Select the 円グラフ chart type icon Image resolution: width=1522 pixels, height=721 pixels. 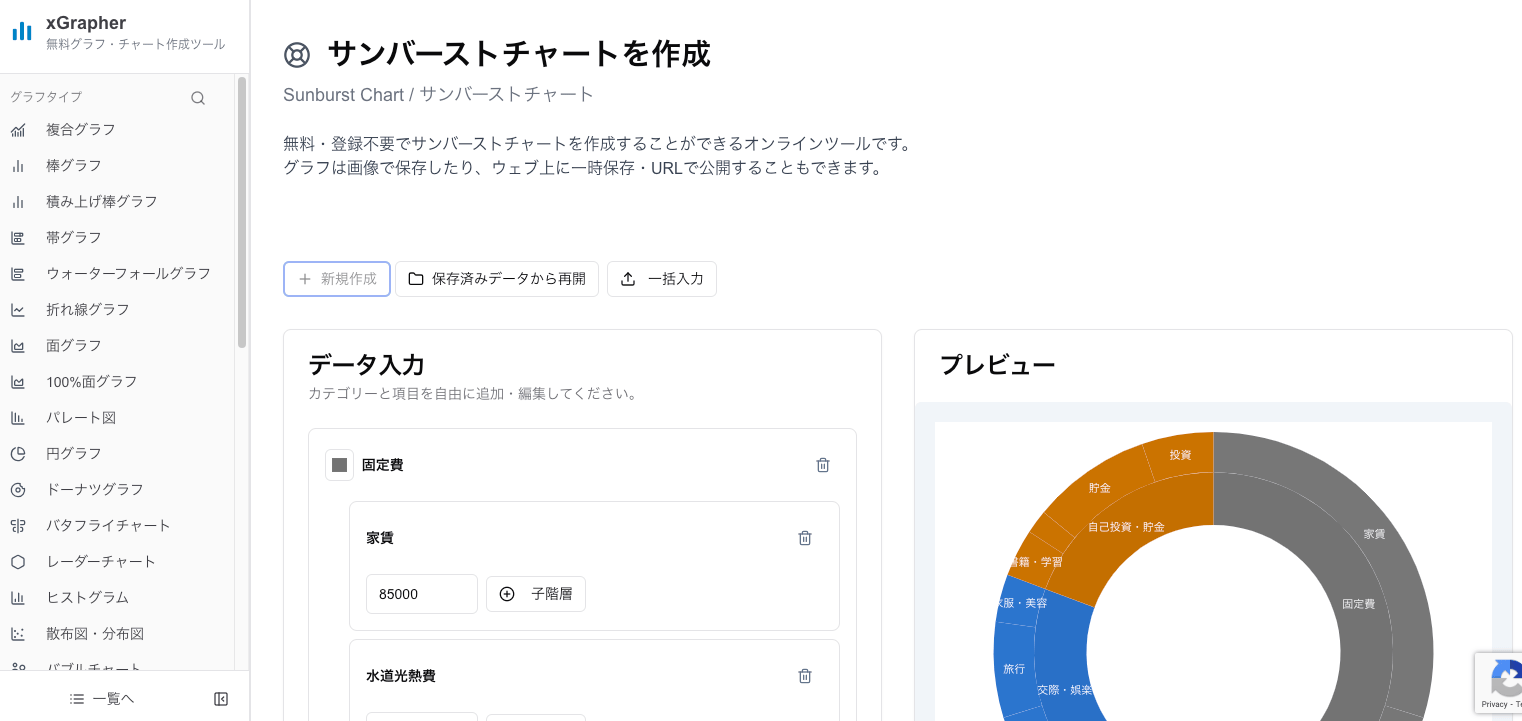[20, 453]
